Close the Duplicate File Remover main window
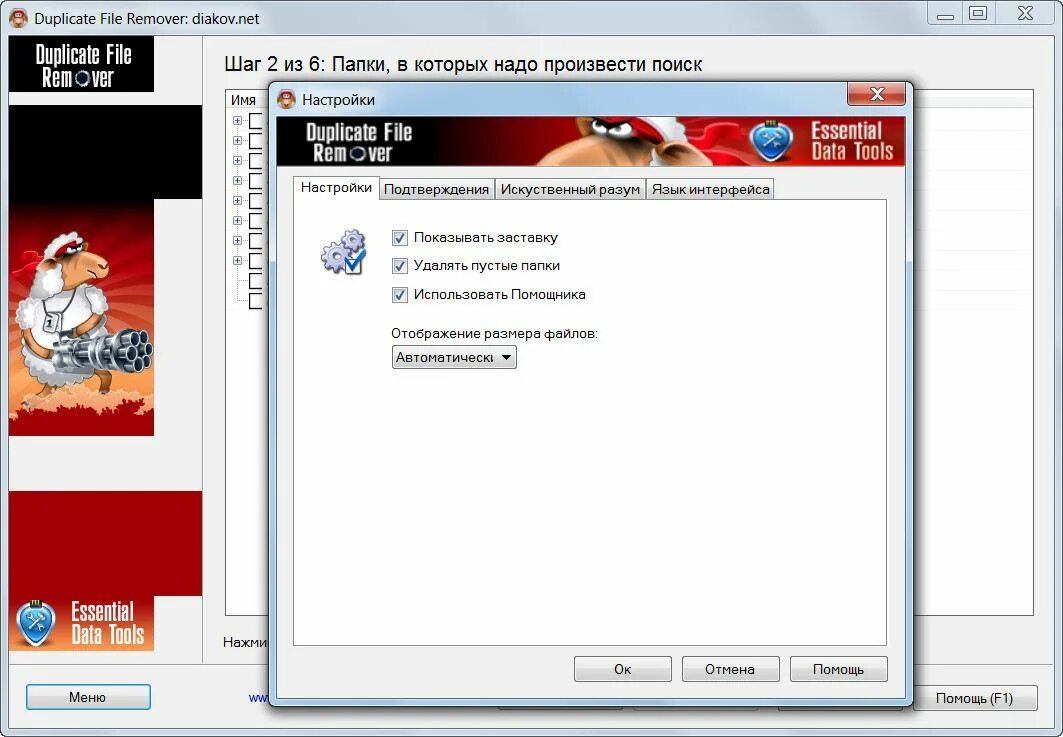The height and width of the screenshot is (737, 1063). click(1026, 14)
